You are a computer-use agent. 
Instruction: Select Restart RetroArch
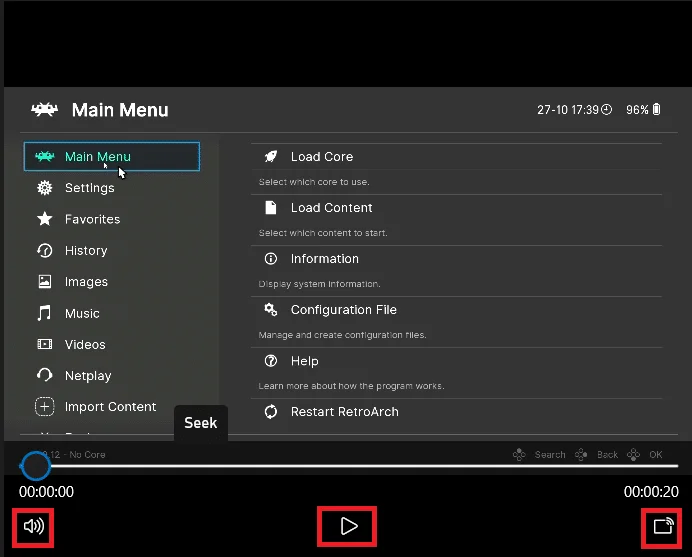coord(457,412)
